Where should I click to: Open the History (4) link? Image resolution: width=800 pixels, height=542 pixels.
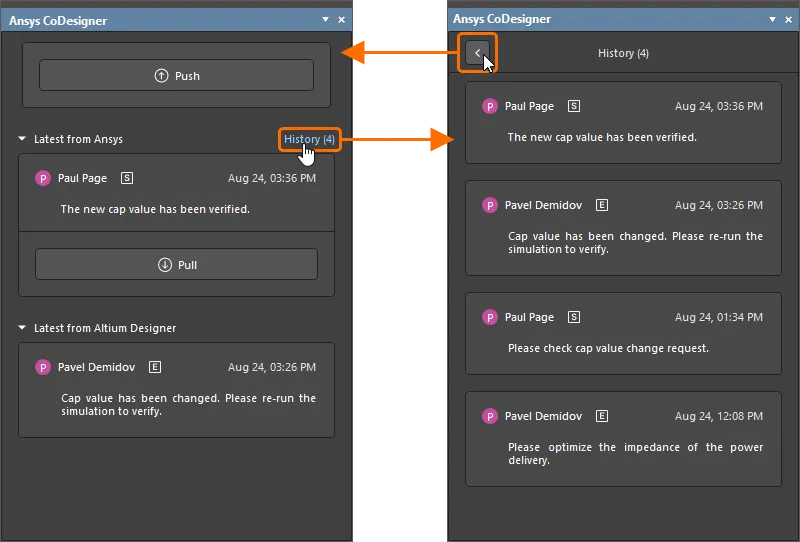point(309,139)
